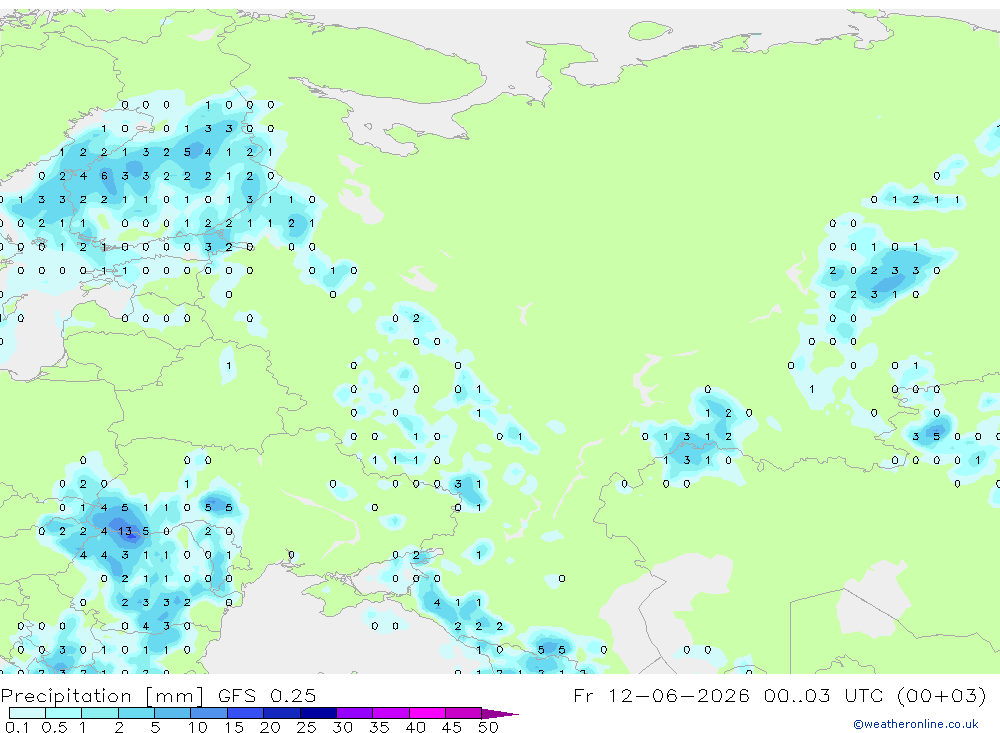This screenshot has width=1000, height=733.
Task: Click the legend label '50'
Action: click(489, 727)
